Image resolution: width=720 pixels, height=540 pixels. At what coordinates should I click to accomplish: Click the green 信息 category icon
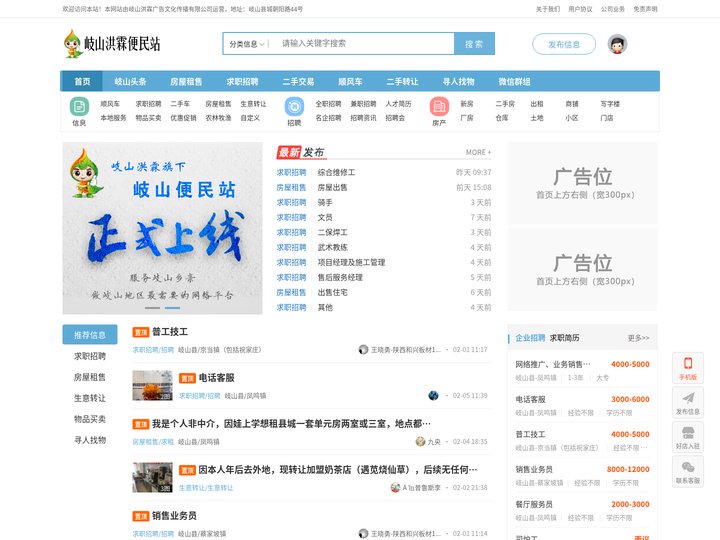[x=79, y=107]
